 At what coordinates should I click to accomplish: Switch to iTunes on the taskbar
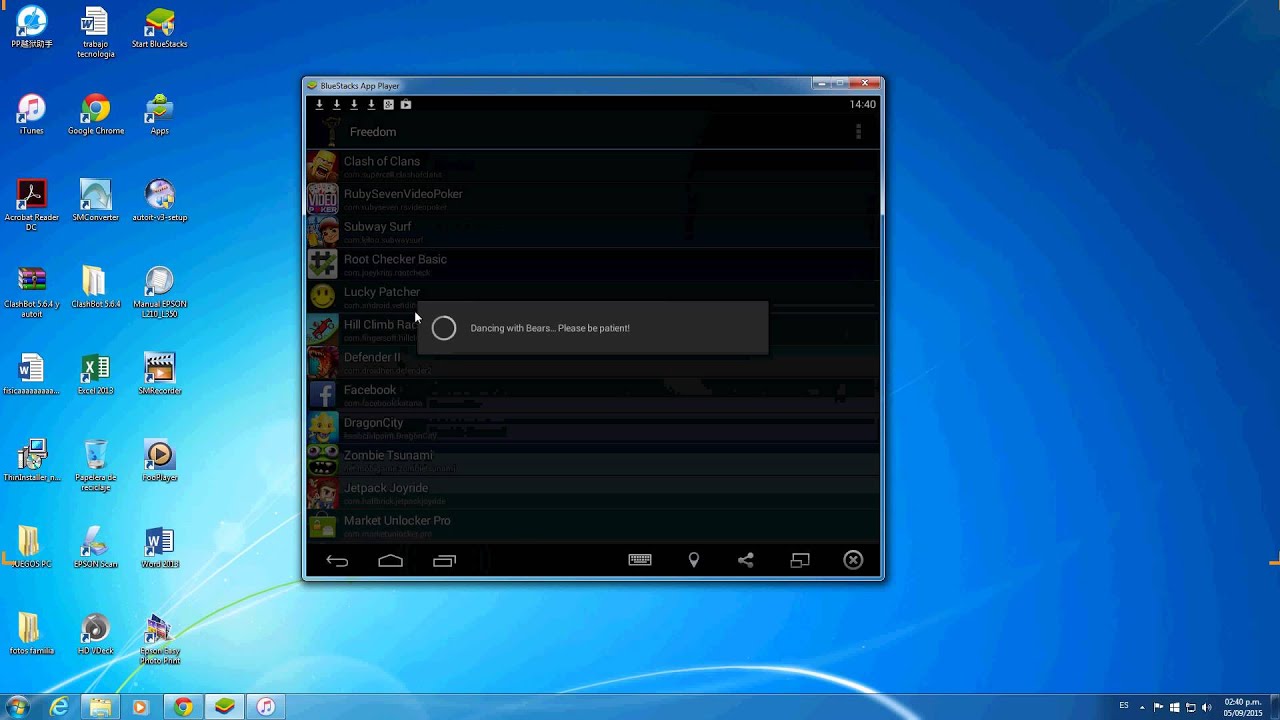pos(265,707)
